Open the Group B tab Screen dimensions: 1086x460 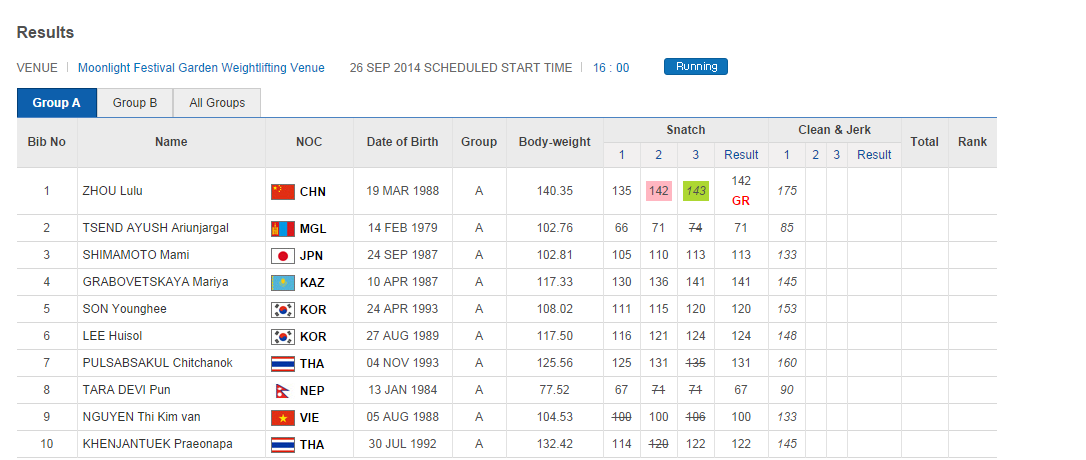point(135,103)
